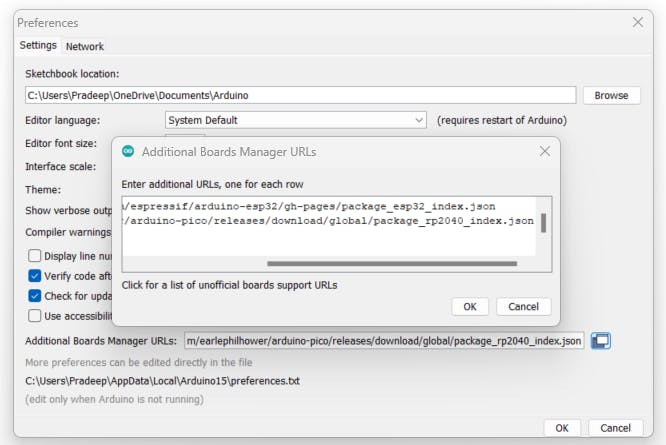Image resolution: width=666 pixels, height=445 pixels.
Task: Open unofficial boards support URLs list link
Action: click(229, 285)
